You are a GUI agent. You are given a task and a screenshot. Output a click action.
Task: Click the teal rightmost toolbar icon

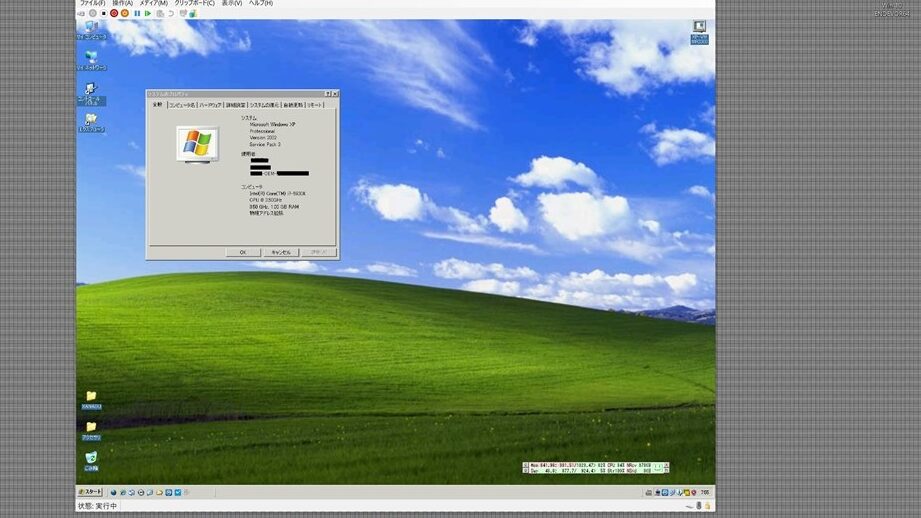[x=192, y=14]
